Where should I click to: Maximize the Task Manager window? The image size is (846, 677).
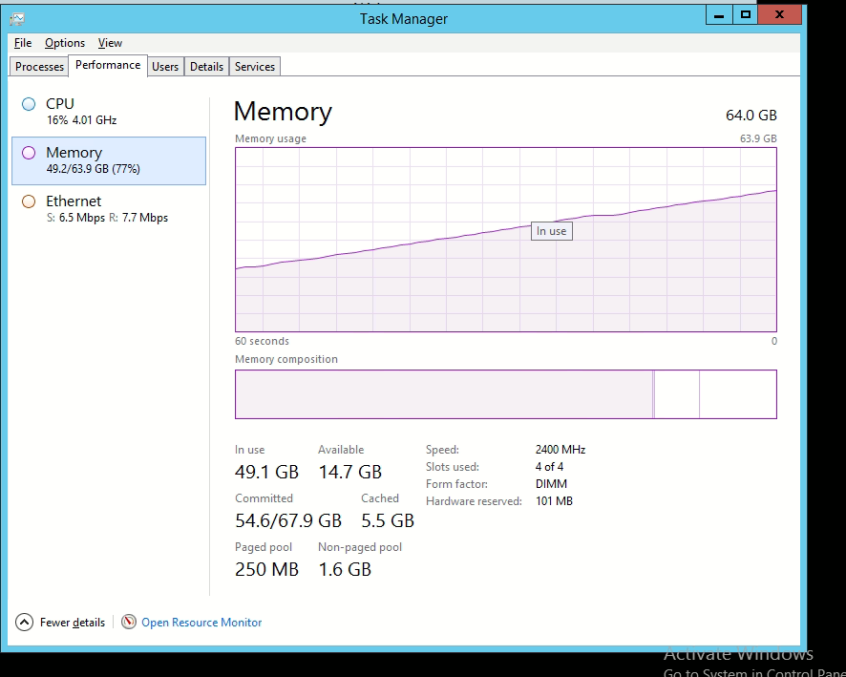745,15
